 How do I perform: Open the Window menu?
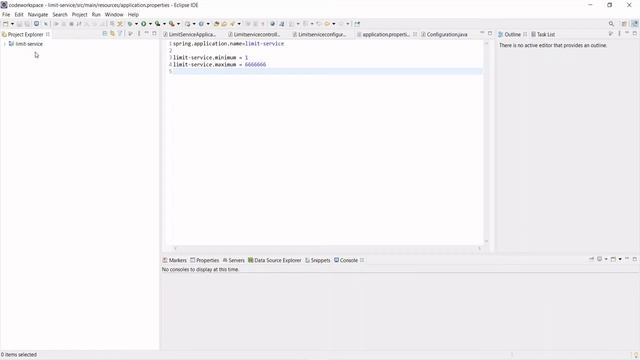[x=114, y=14]
